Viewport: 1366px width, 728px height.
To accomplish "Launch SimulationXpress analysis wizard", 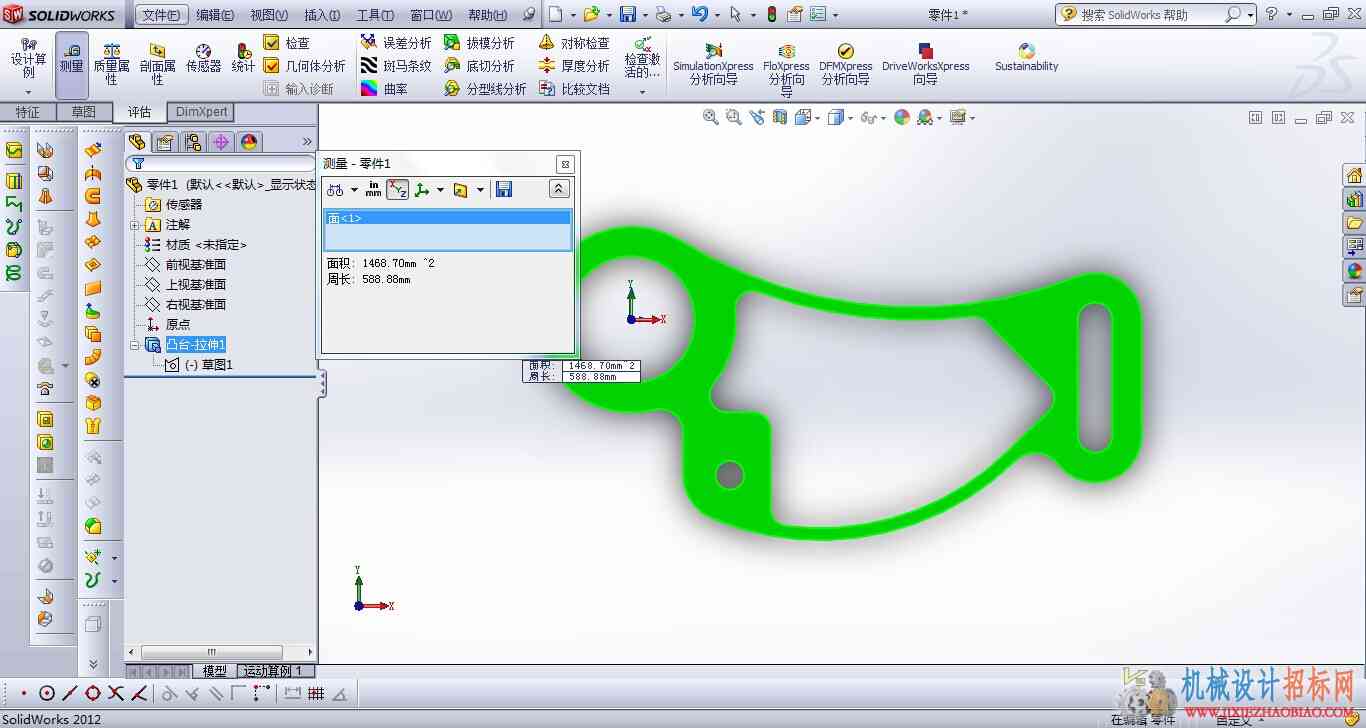I will [x=713, y=65].
